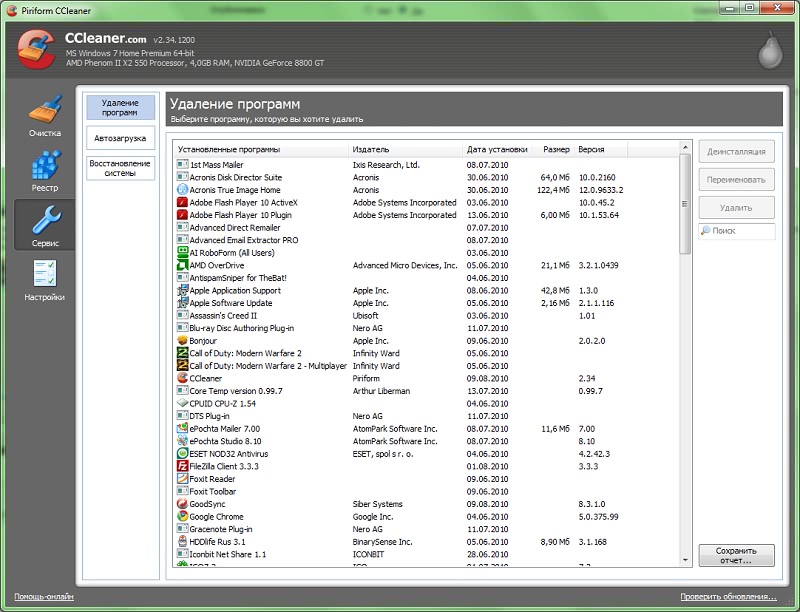Click the scrollbar up arrow
This screenshot has height=612, width=800.
[x=685, y=147]
